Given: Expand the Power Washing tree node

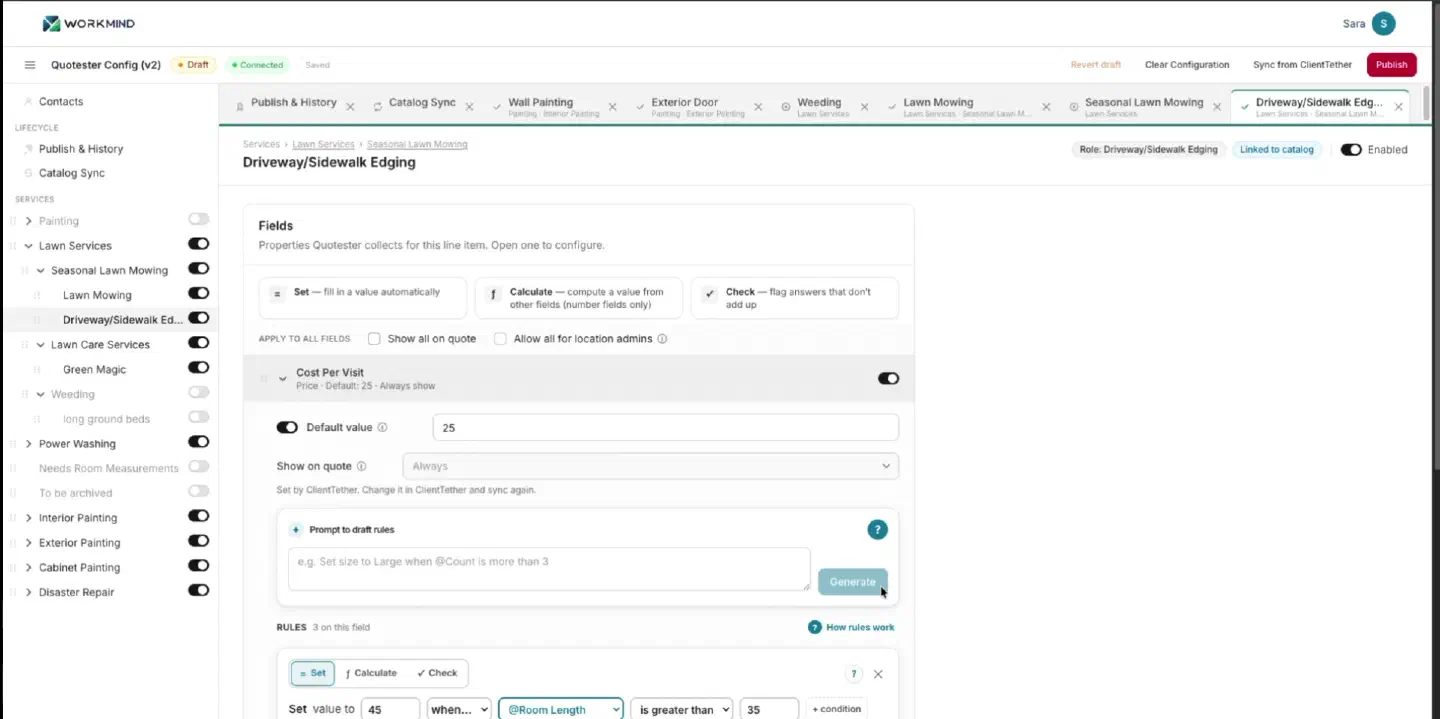Looking at the screenshot, I should click(x=28, y=444).
